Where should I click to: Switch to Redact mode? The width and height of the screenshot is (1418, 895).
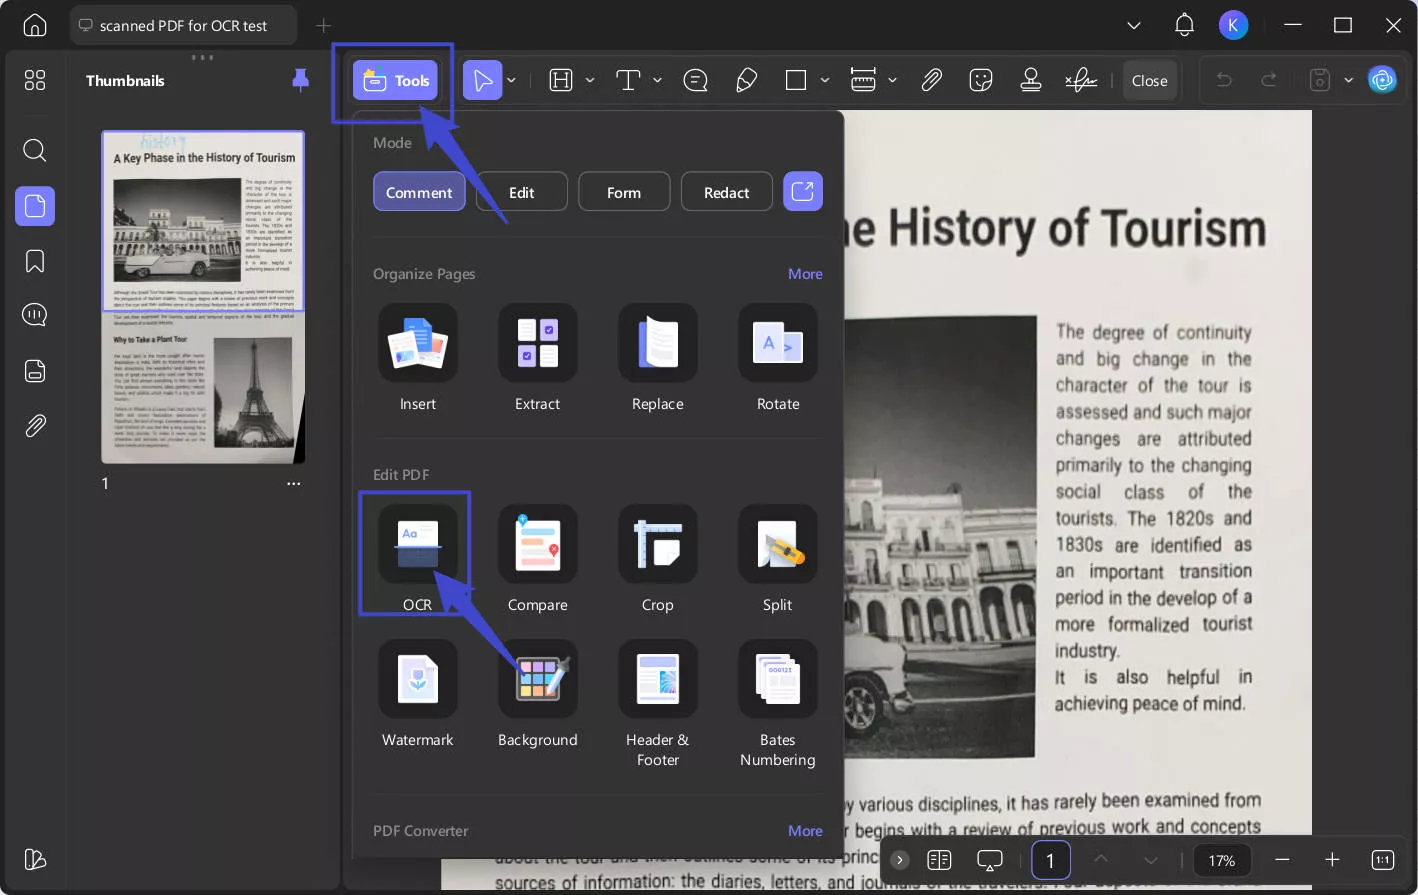click(726, 192)
